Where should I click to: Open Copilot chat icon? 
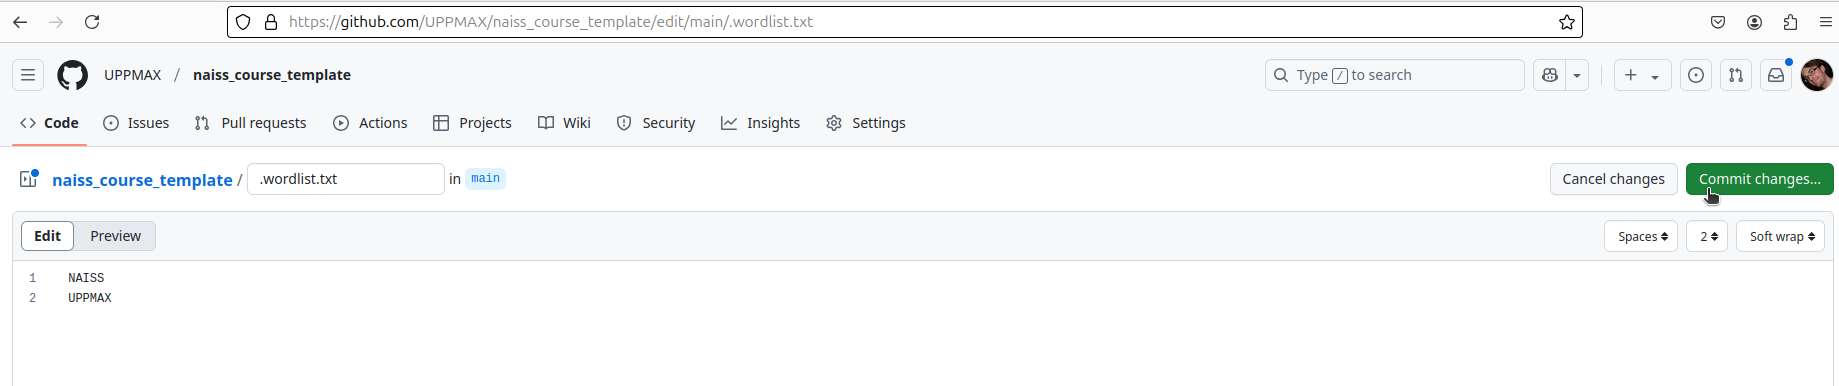(1550, 75)
